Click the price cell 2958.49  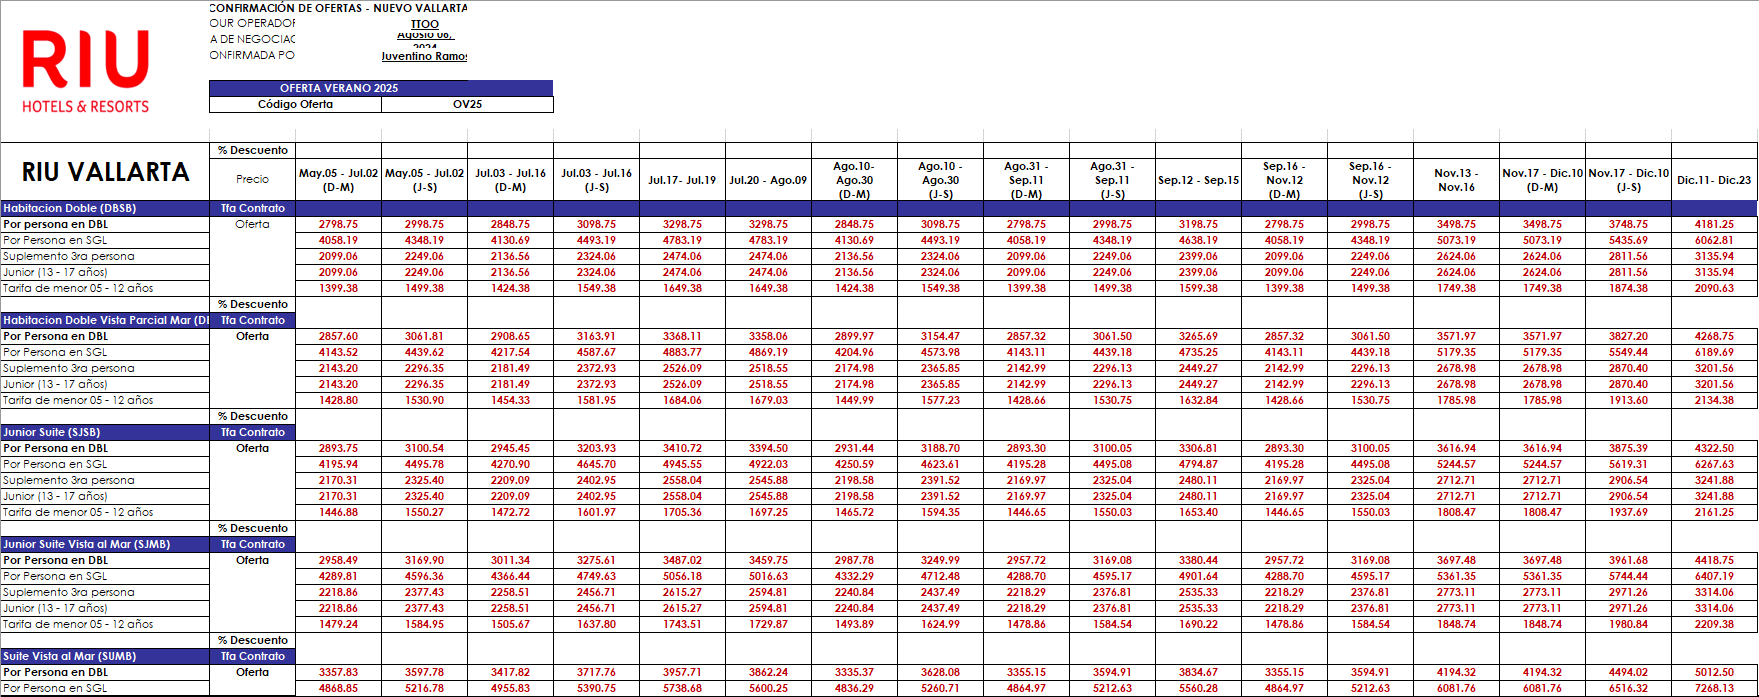pos(338,560)
